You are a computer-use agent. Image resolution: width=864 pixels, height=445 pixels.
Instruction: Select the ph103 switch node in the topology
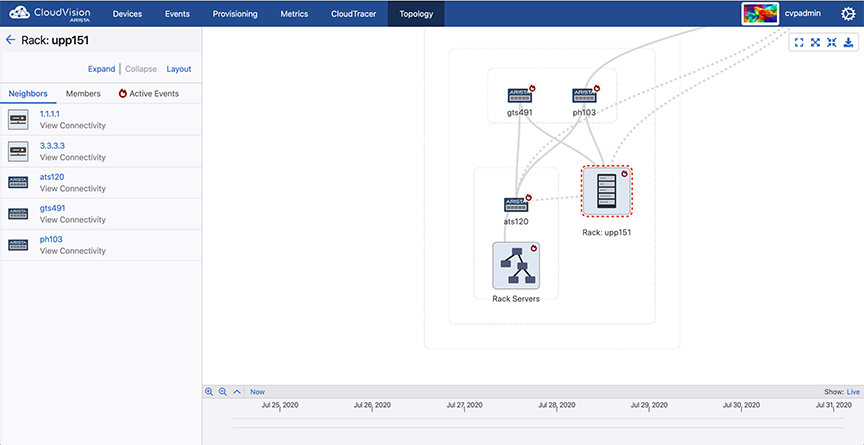(x=584, y=95)
